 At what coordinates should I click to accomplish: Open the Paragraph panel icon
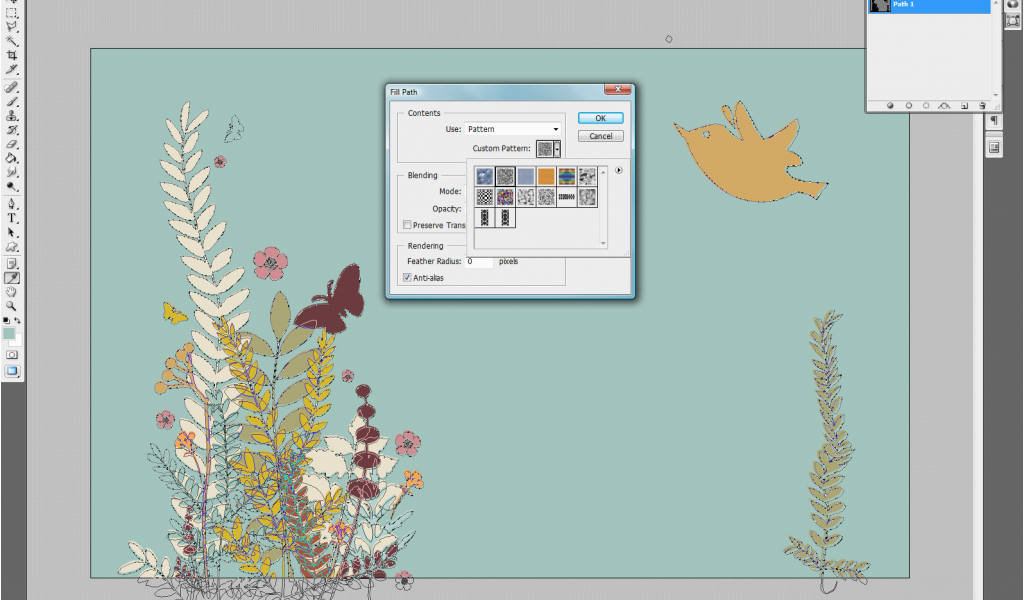995,121
